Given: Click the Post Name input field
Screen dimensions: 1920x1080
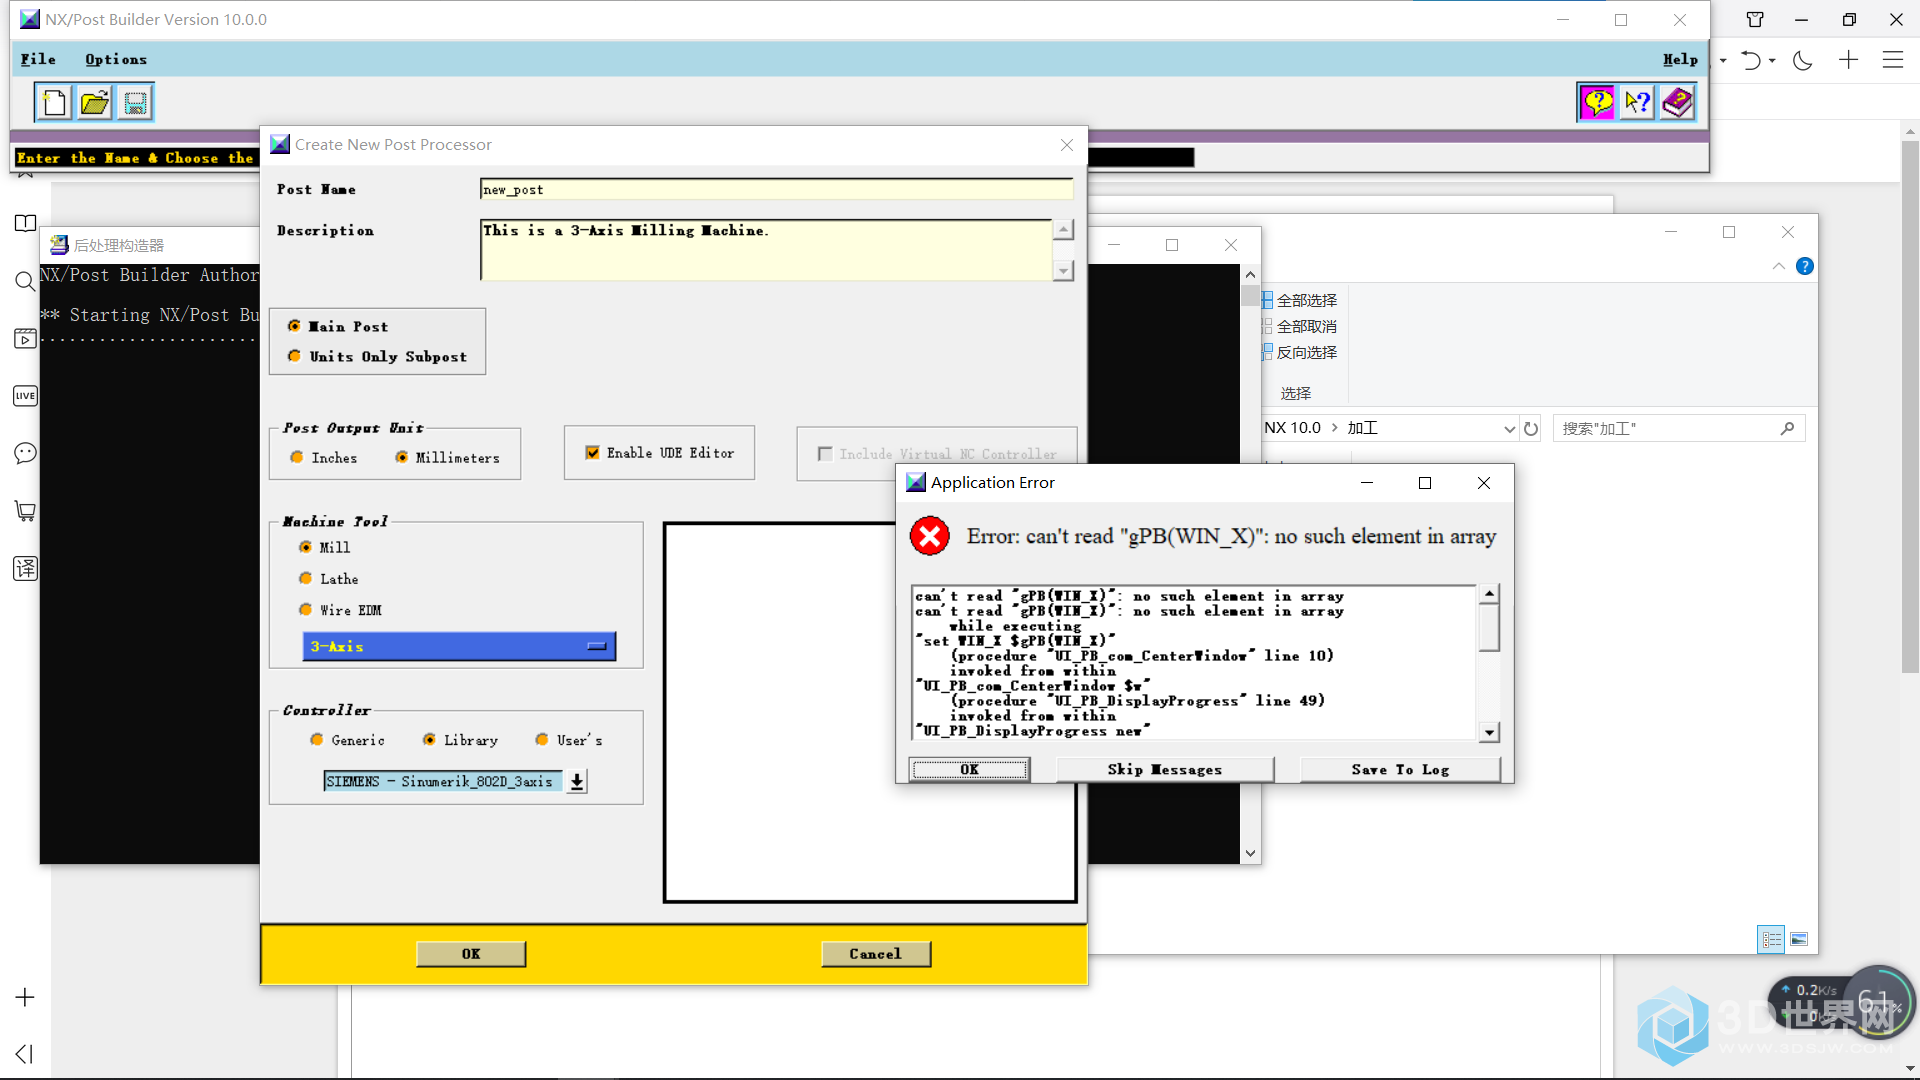Looking at the screenshot, I should point(776,189).
